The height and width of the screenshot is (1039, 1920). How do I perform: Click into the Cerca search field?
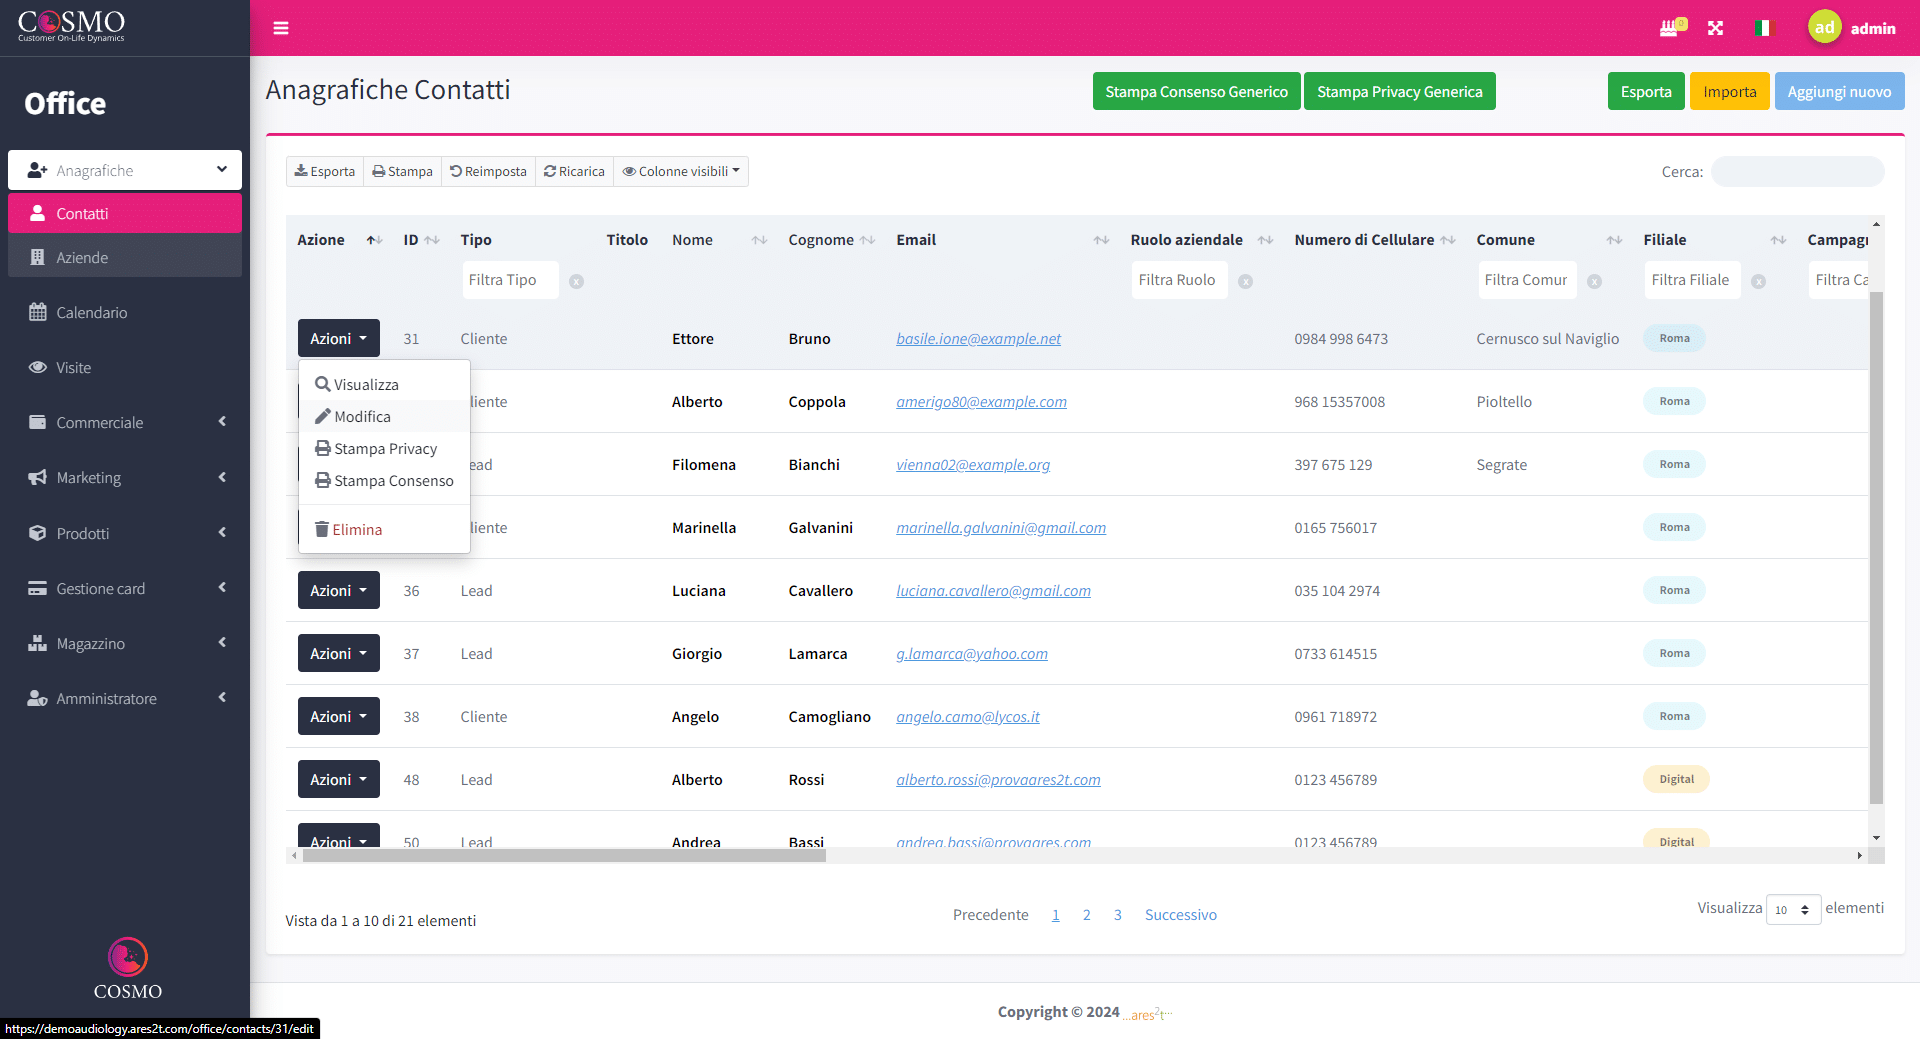pos(1797,171)
